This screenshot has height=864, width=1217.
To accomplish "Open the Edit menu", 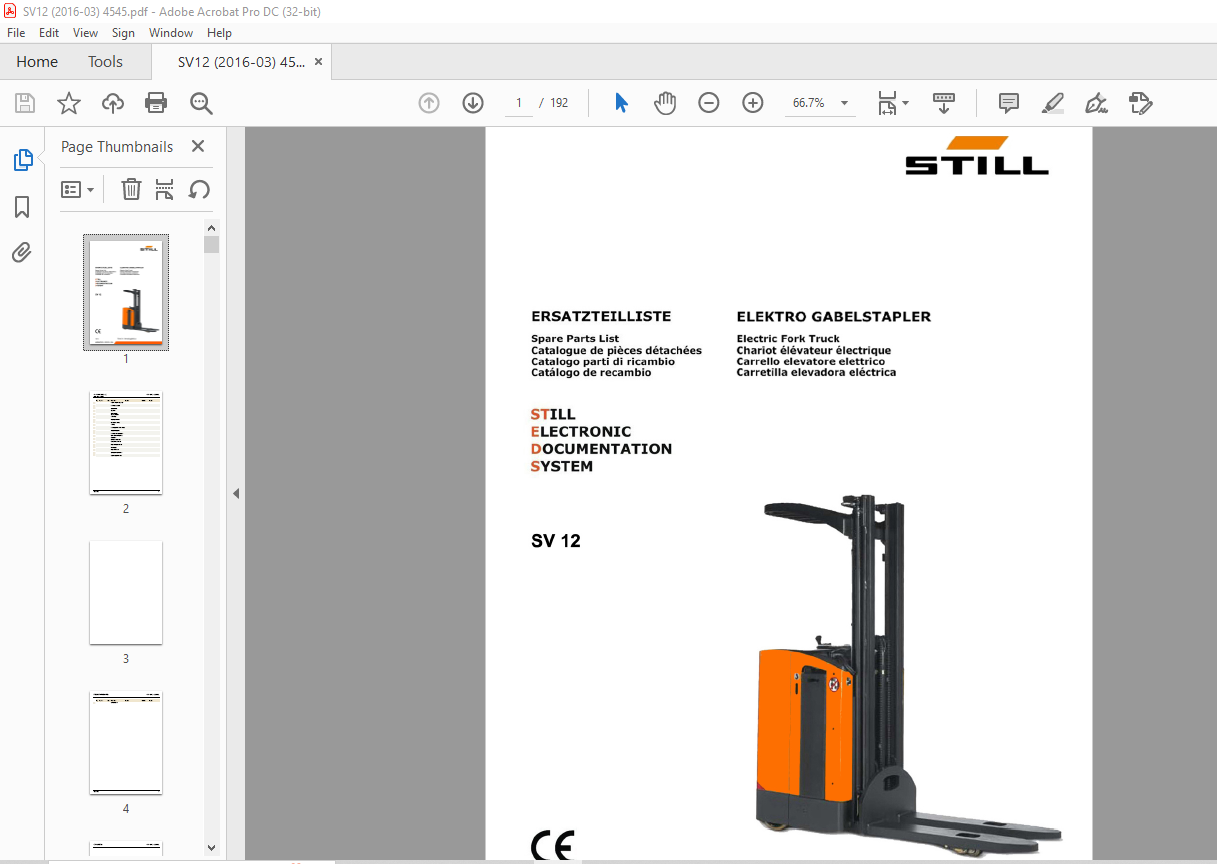I will pos(49,33).
